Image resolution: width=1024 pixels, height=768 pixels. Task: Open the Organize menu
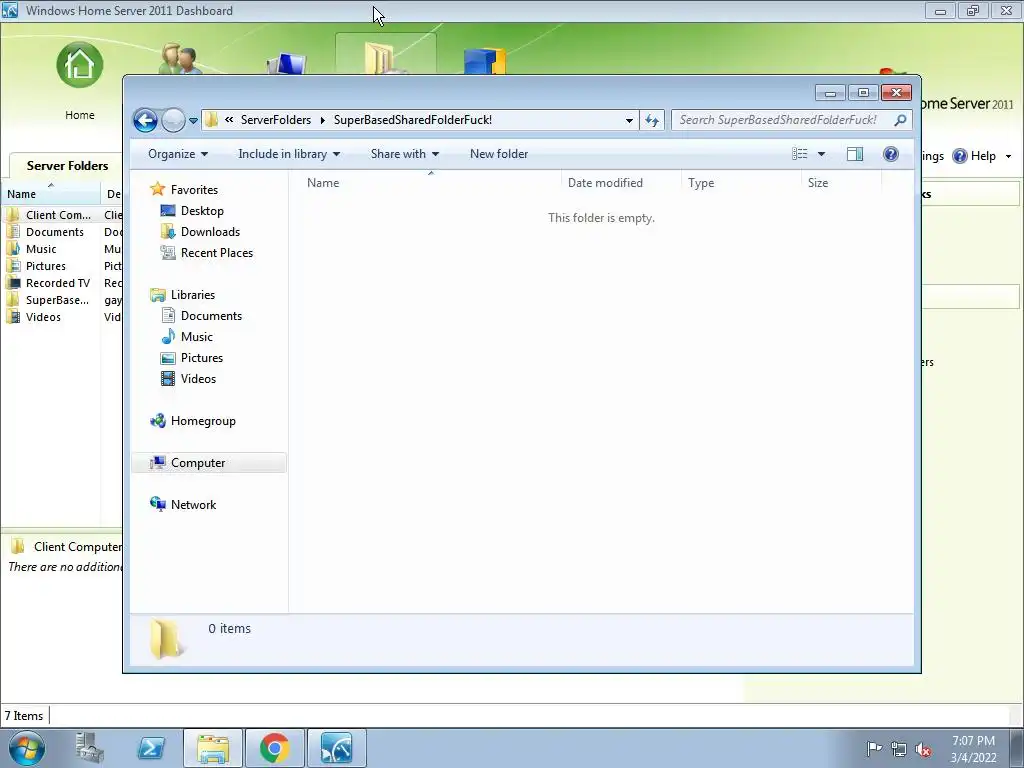point(178,154)
